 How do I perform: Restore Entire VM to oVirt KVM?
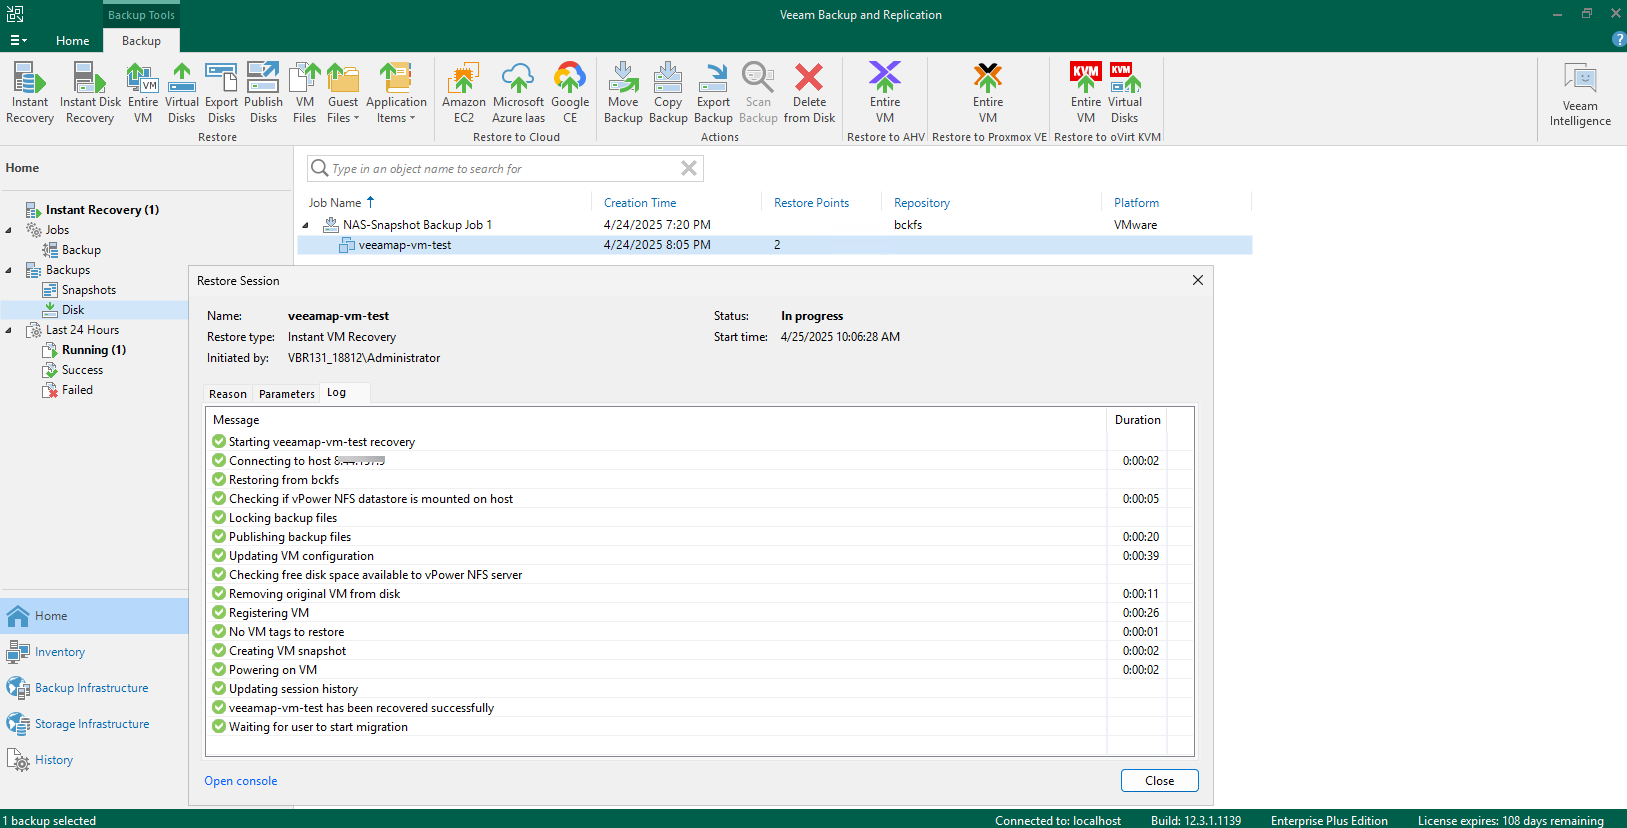click(1086, 93)
